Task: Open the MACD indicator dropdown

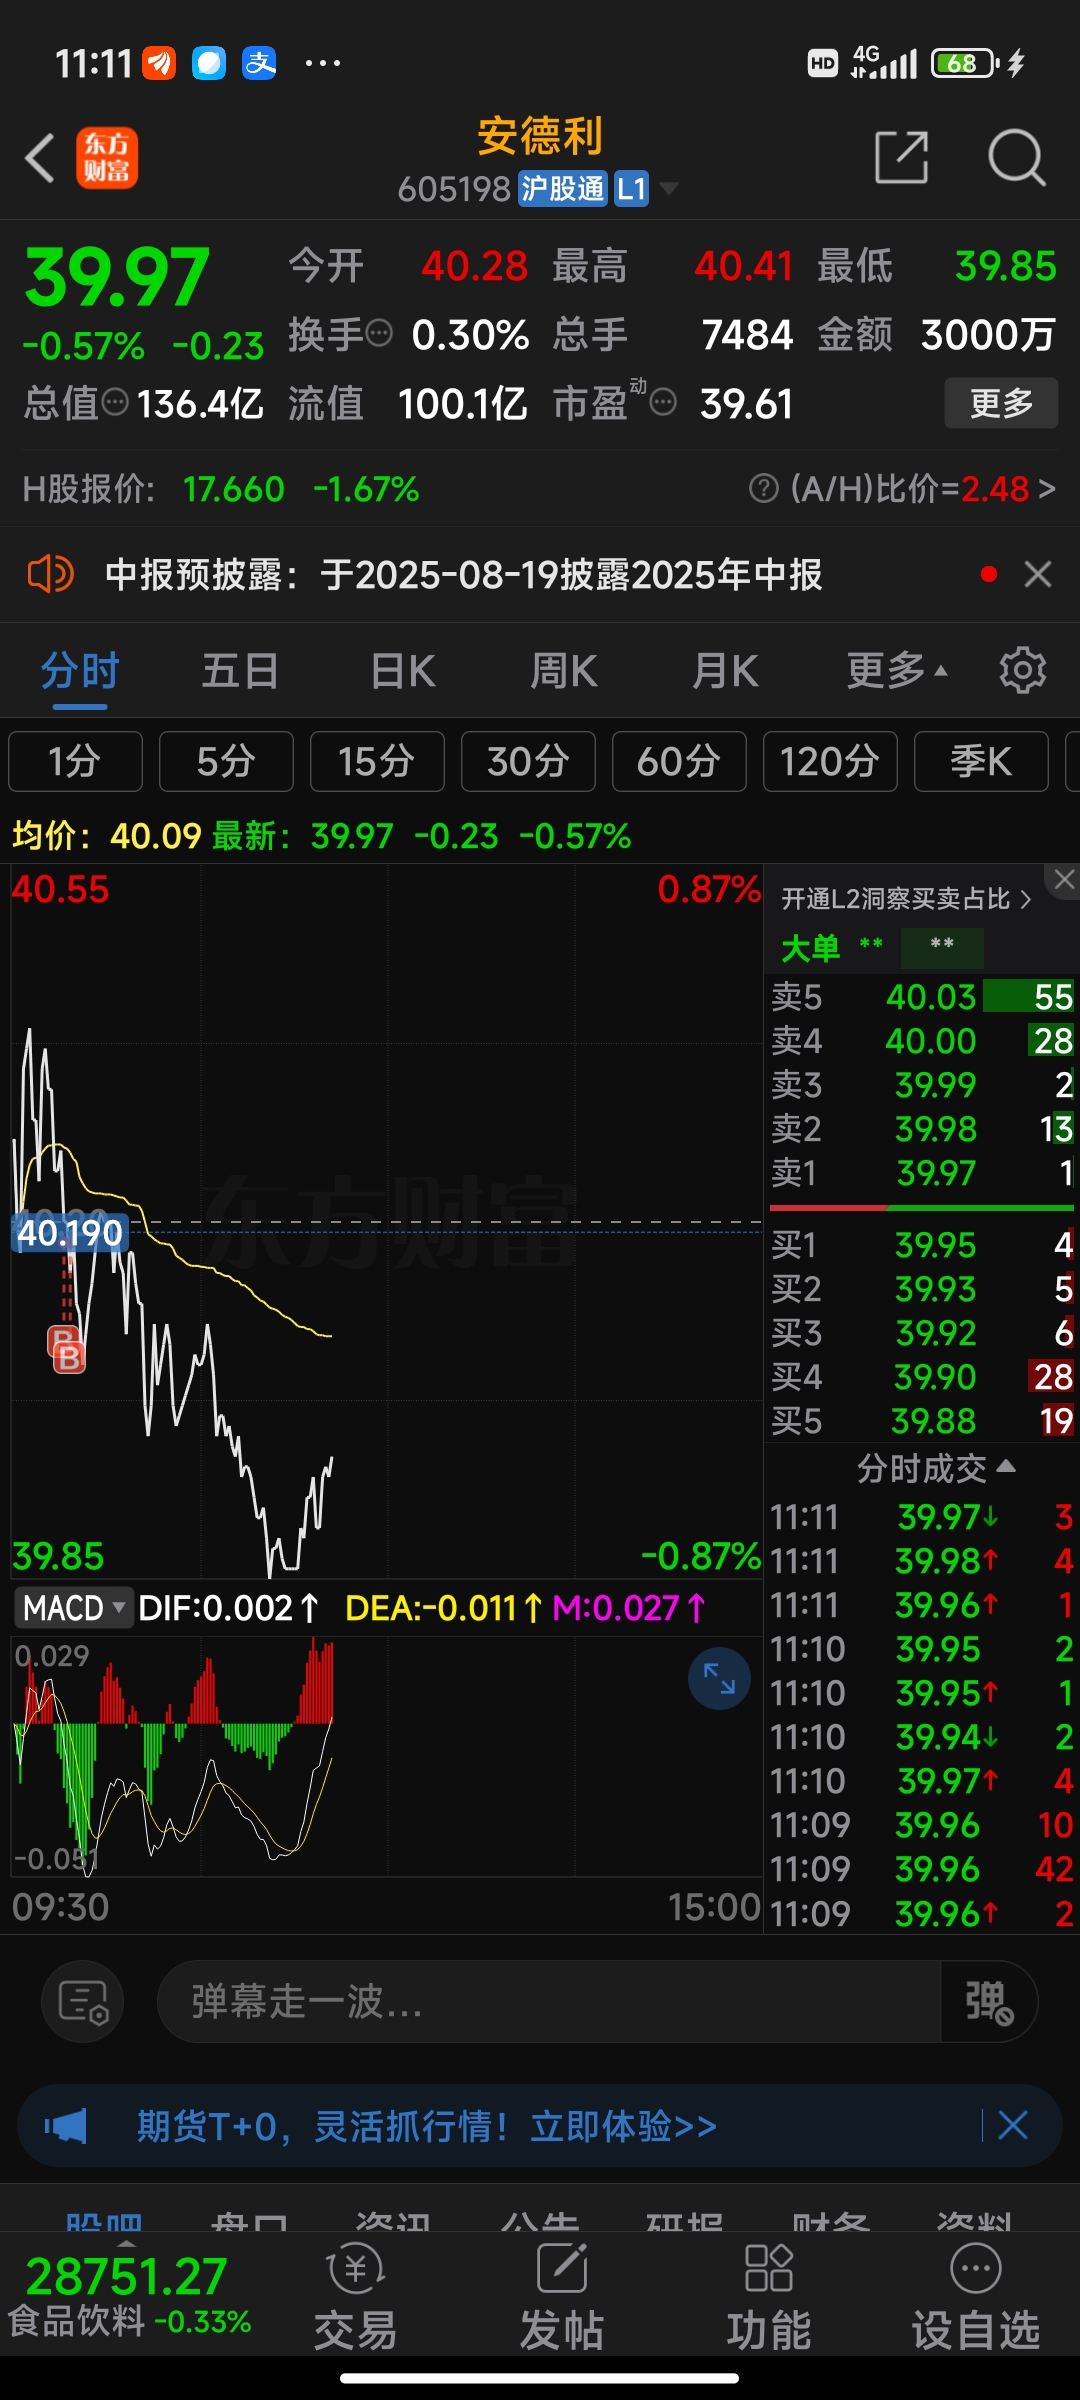Action: coord(73,1608)
